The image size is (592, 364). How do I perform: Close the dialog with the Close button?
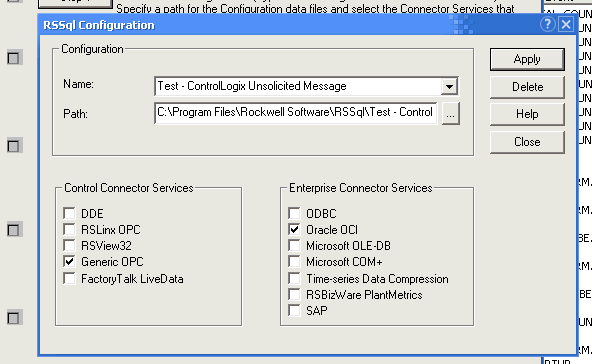coord(527,142)
